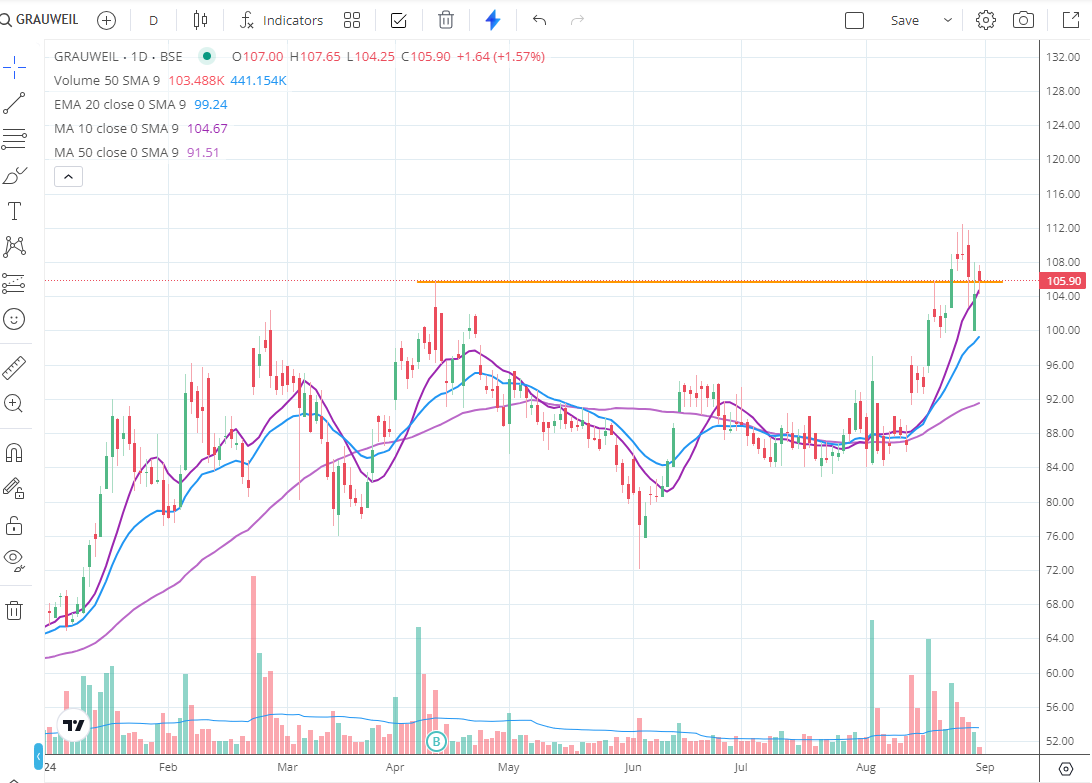The image size is (1092, 783).
Task: Toggle stay in drawing mode pencil lock
Action: [14, 488]
